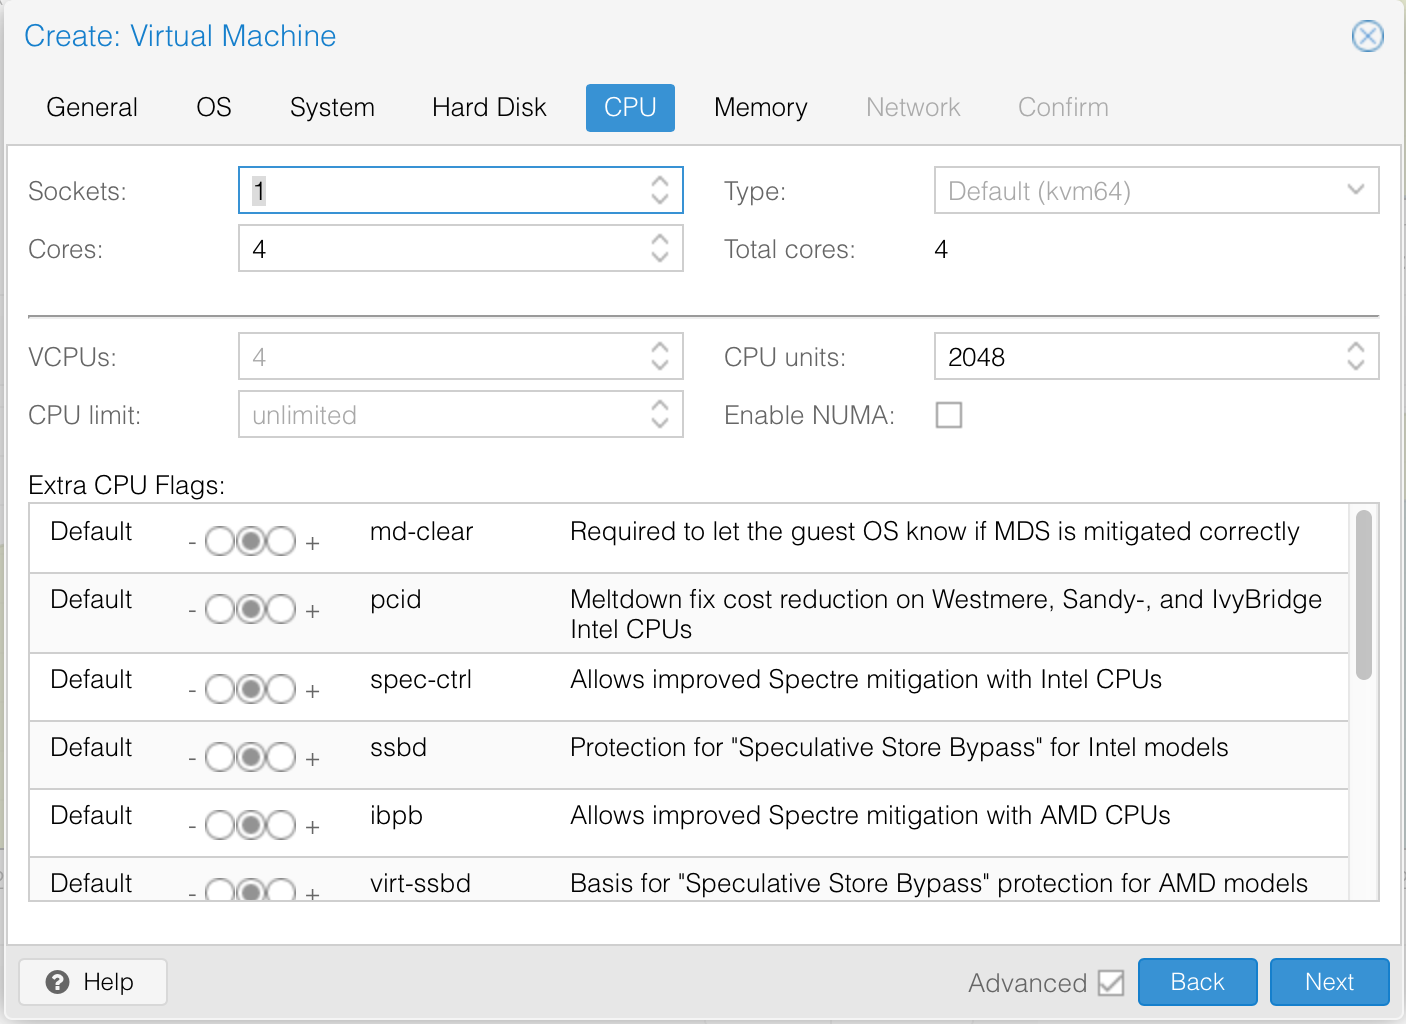Enable the NUMA checkbox
1406x1024 pixels.
[949, 415]
